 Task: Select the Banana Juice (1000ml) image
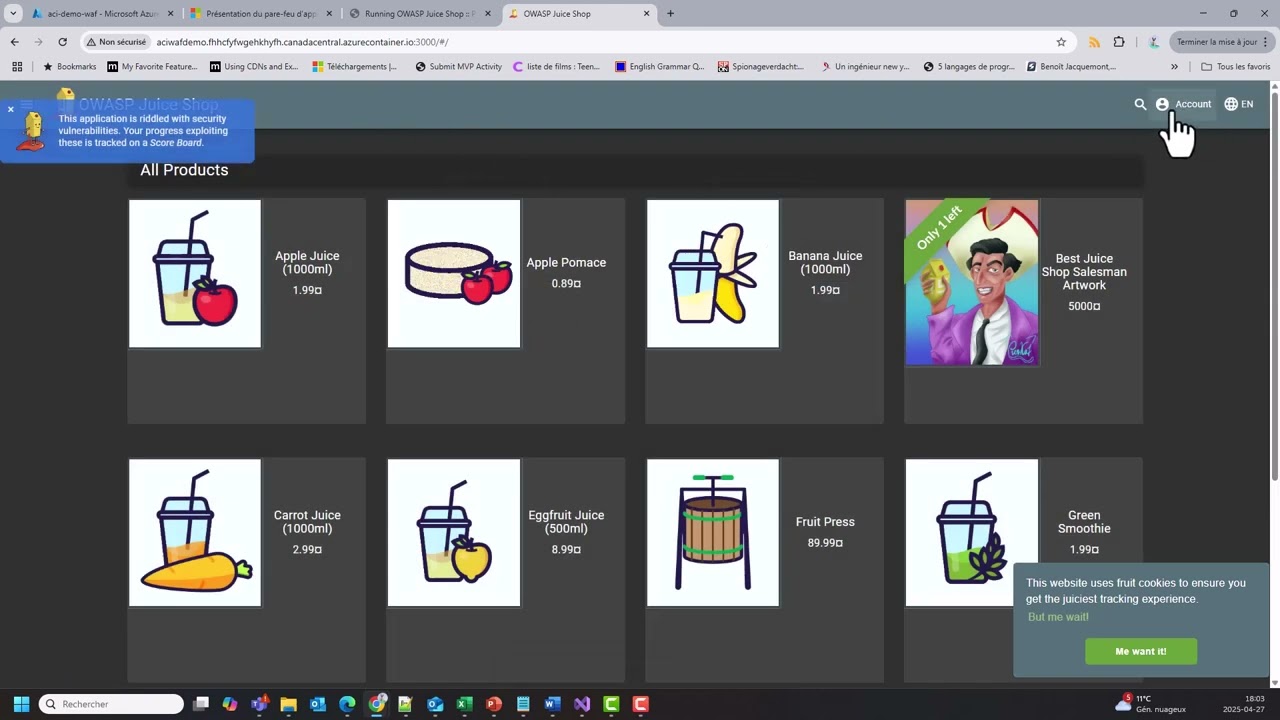pyautogui.click(x=713, y=274)
